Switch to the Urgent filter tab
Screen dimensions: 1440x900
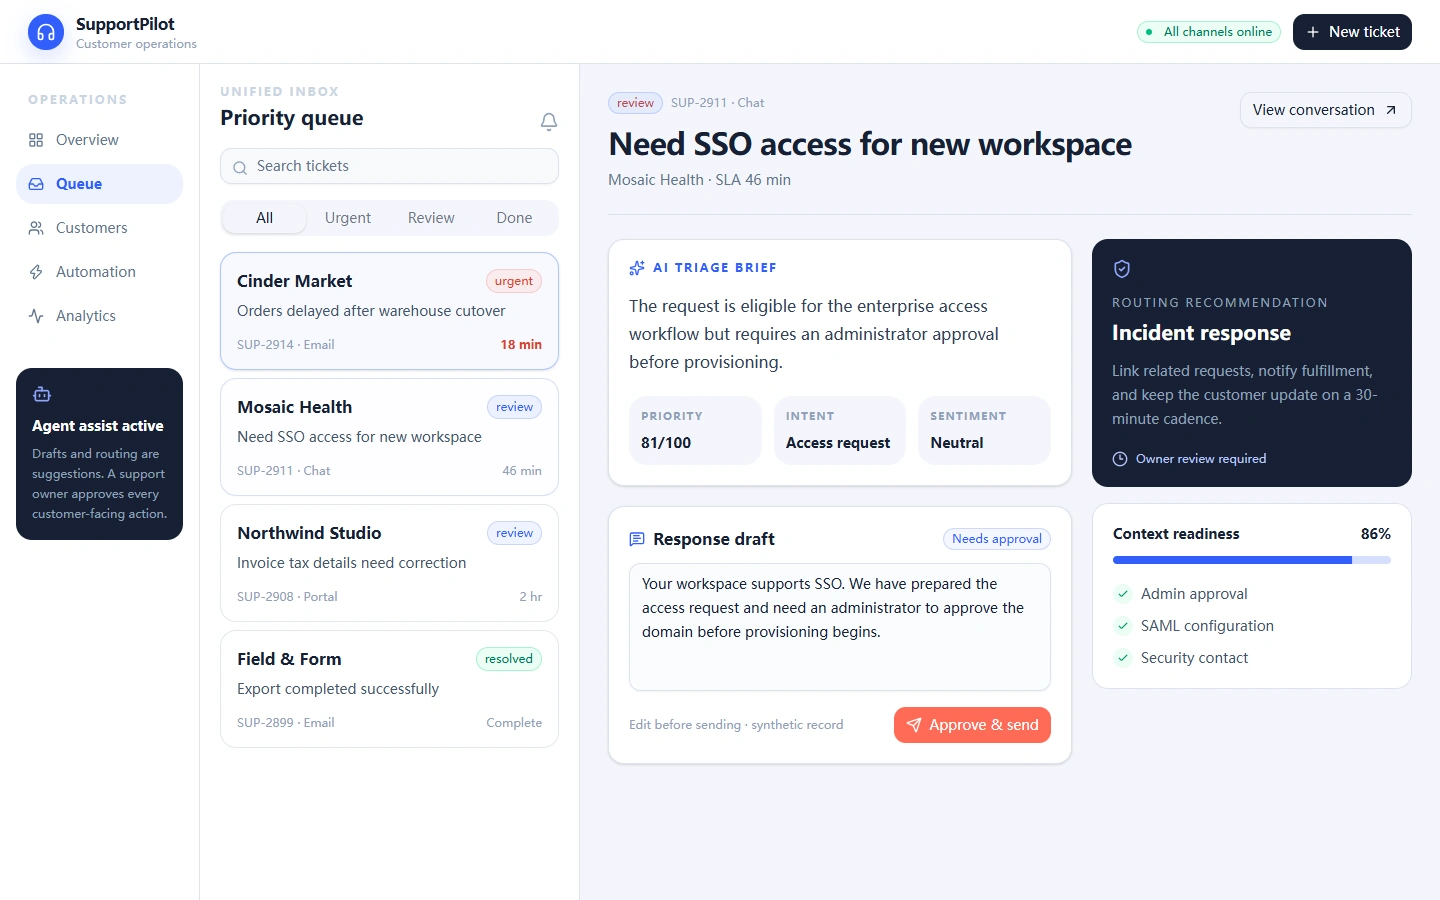[348, 218]
